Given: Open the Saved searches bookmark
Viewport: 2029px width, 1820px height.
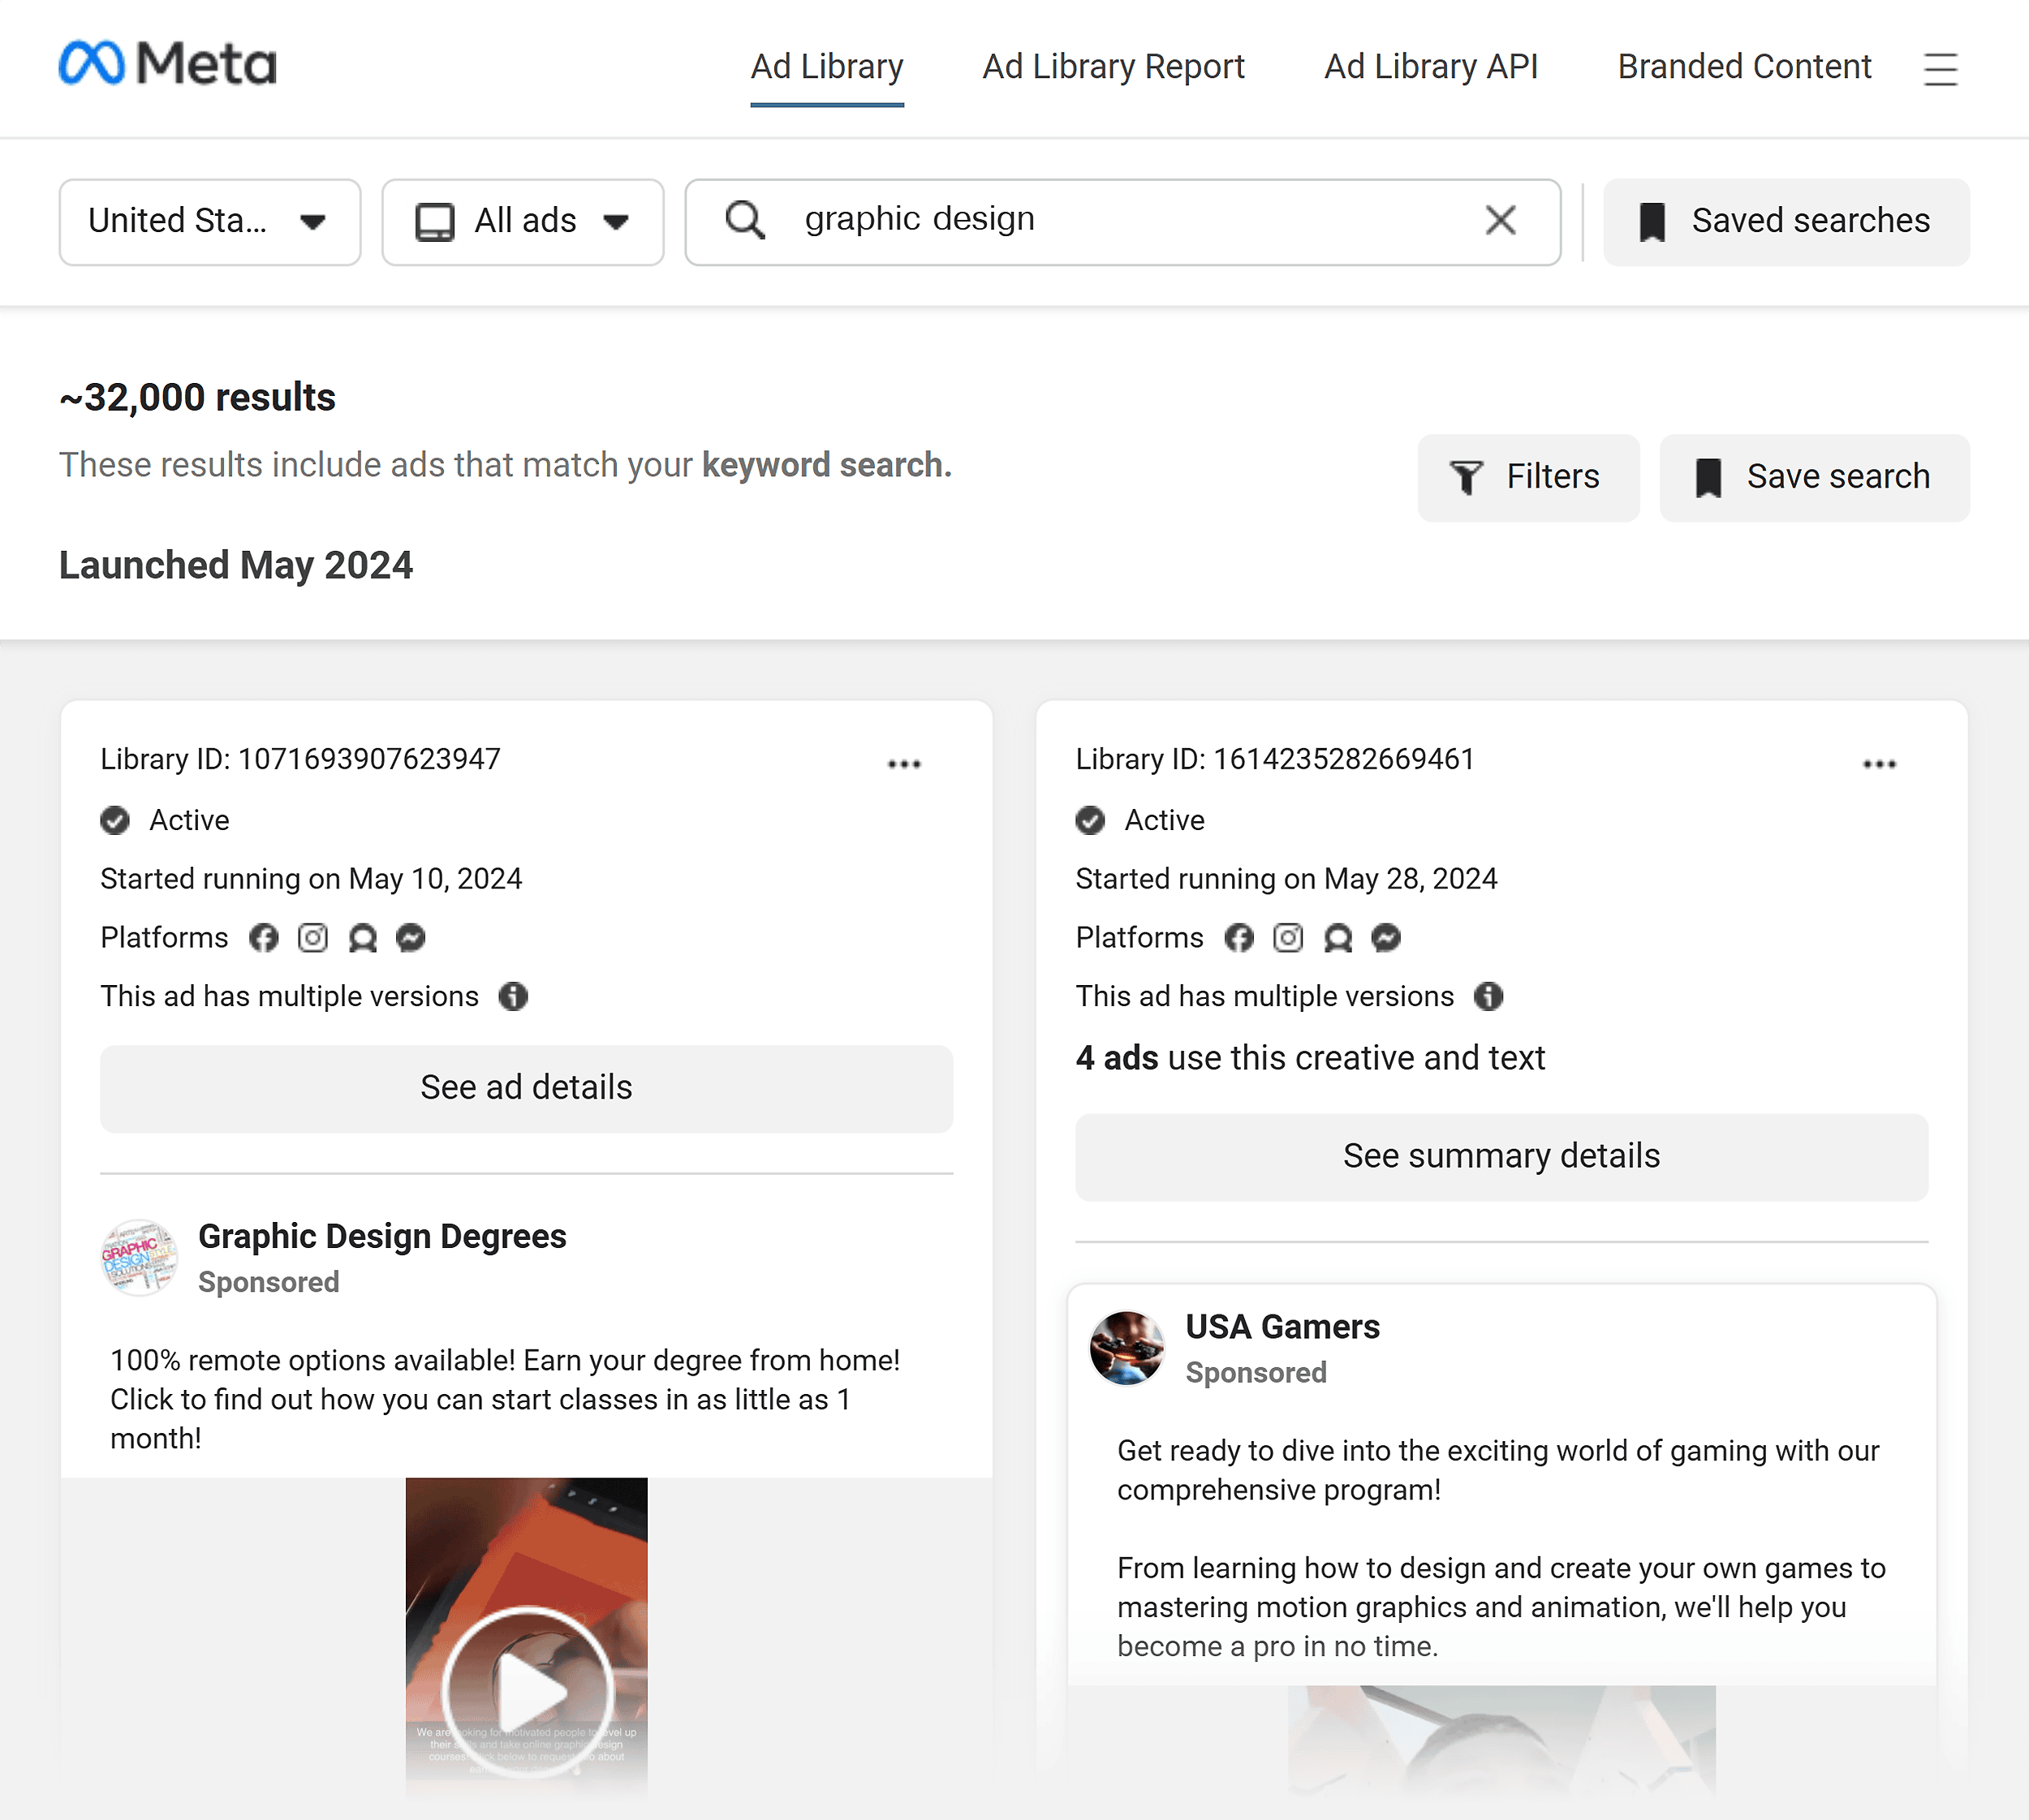Looking at the screenshot, I should (1786, 221).
